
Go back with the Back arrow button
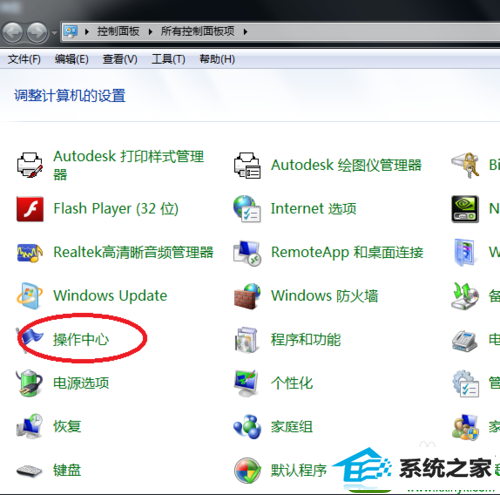pyautogui.click(x=13, y=32)
